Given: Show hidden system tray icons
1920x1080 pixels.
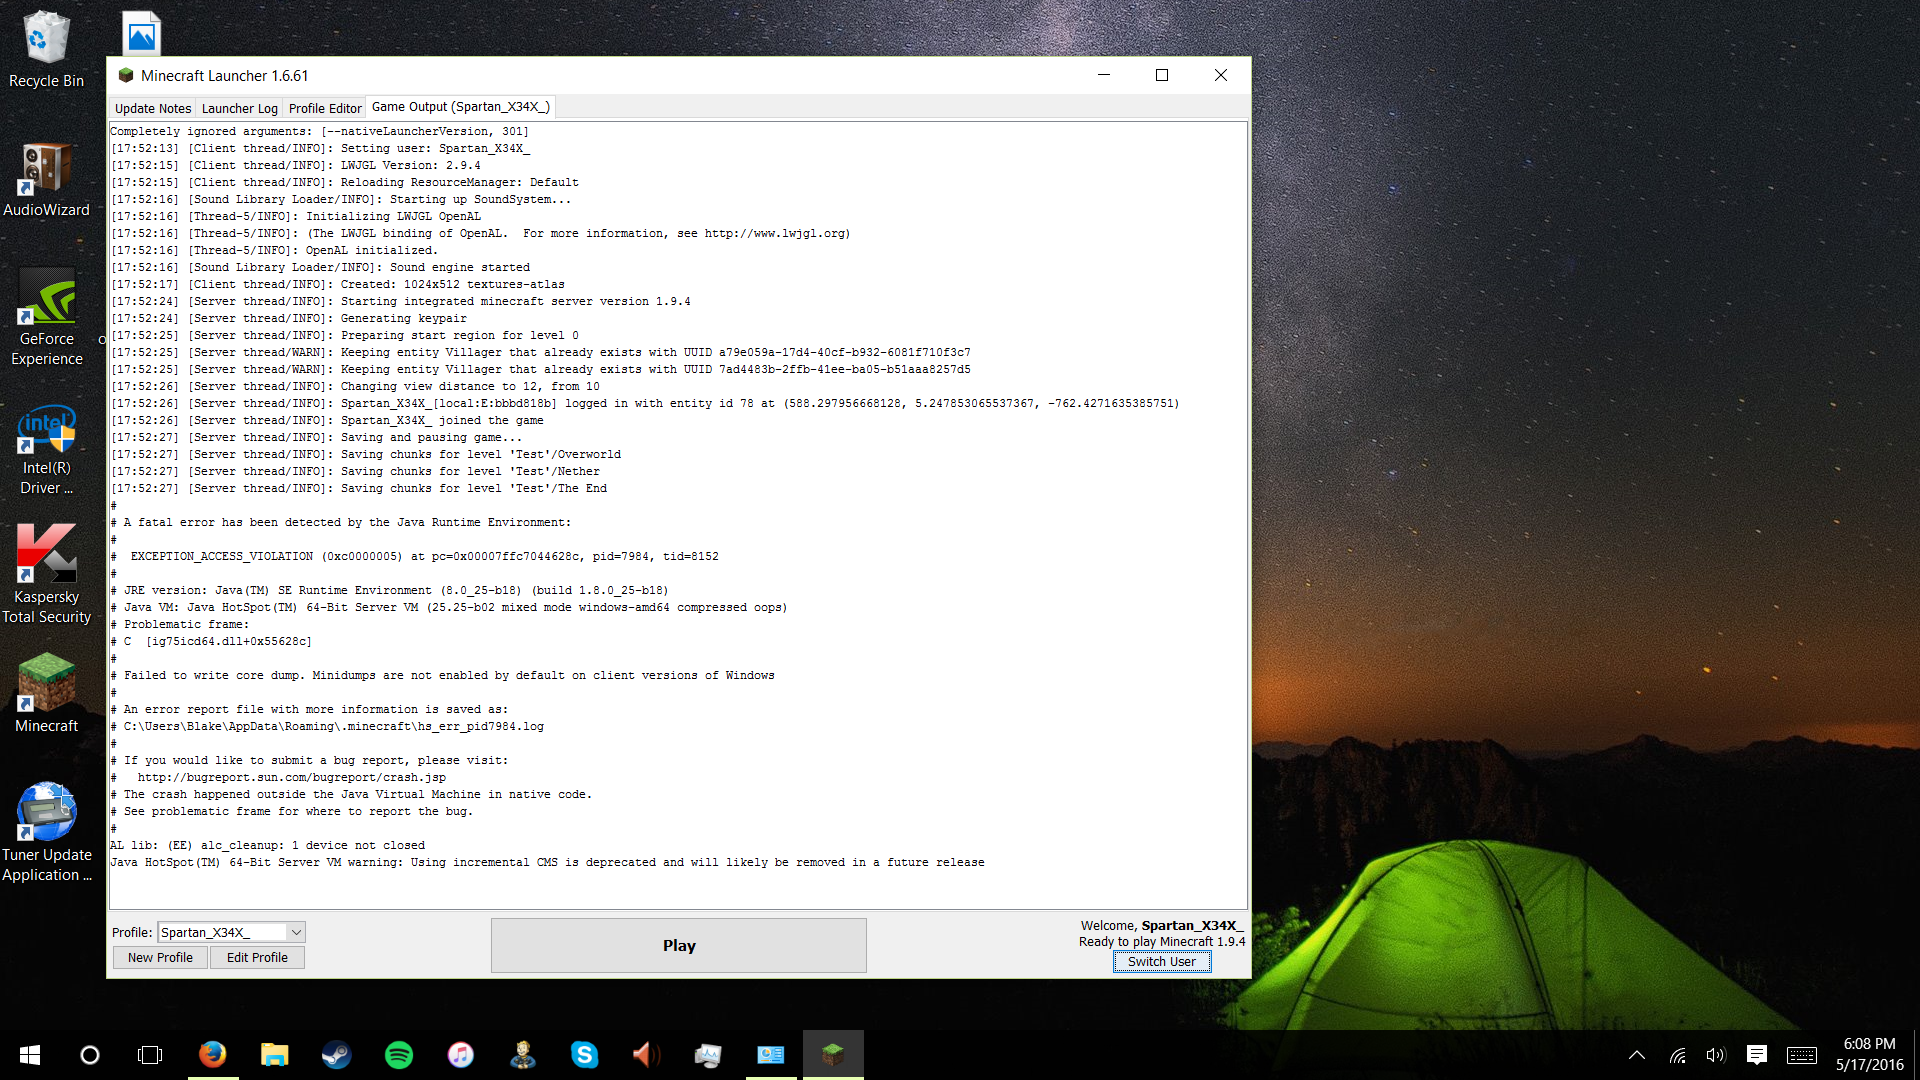Looking at the screenshot, I should [x=1637, y=1055].
